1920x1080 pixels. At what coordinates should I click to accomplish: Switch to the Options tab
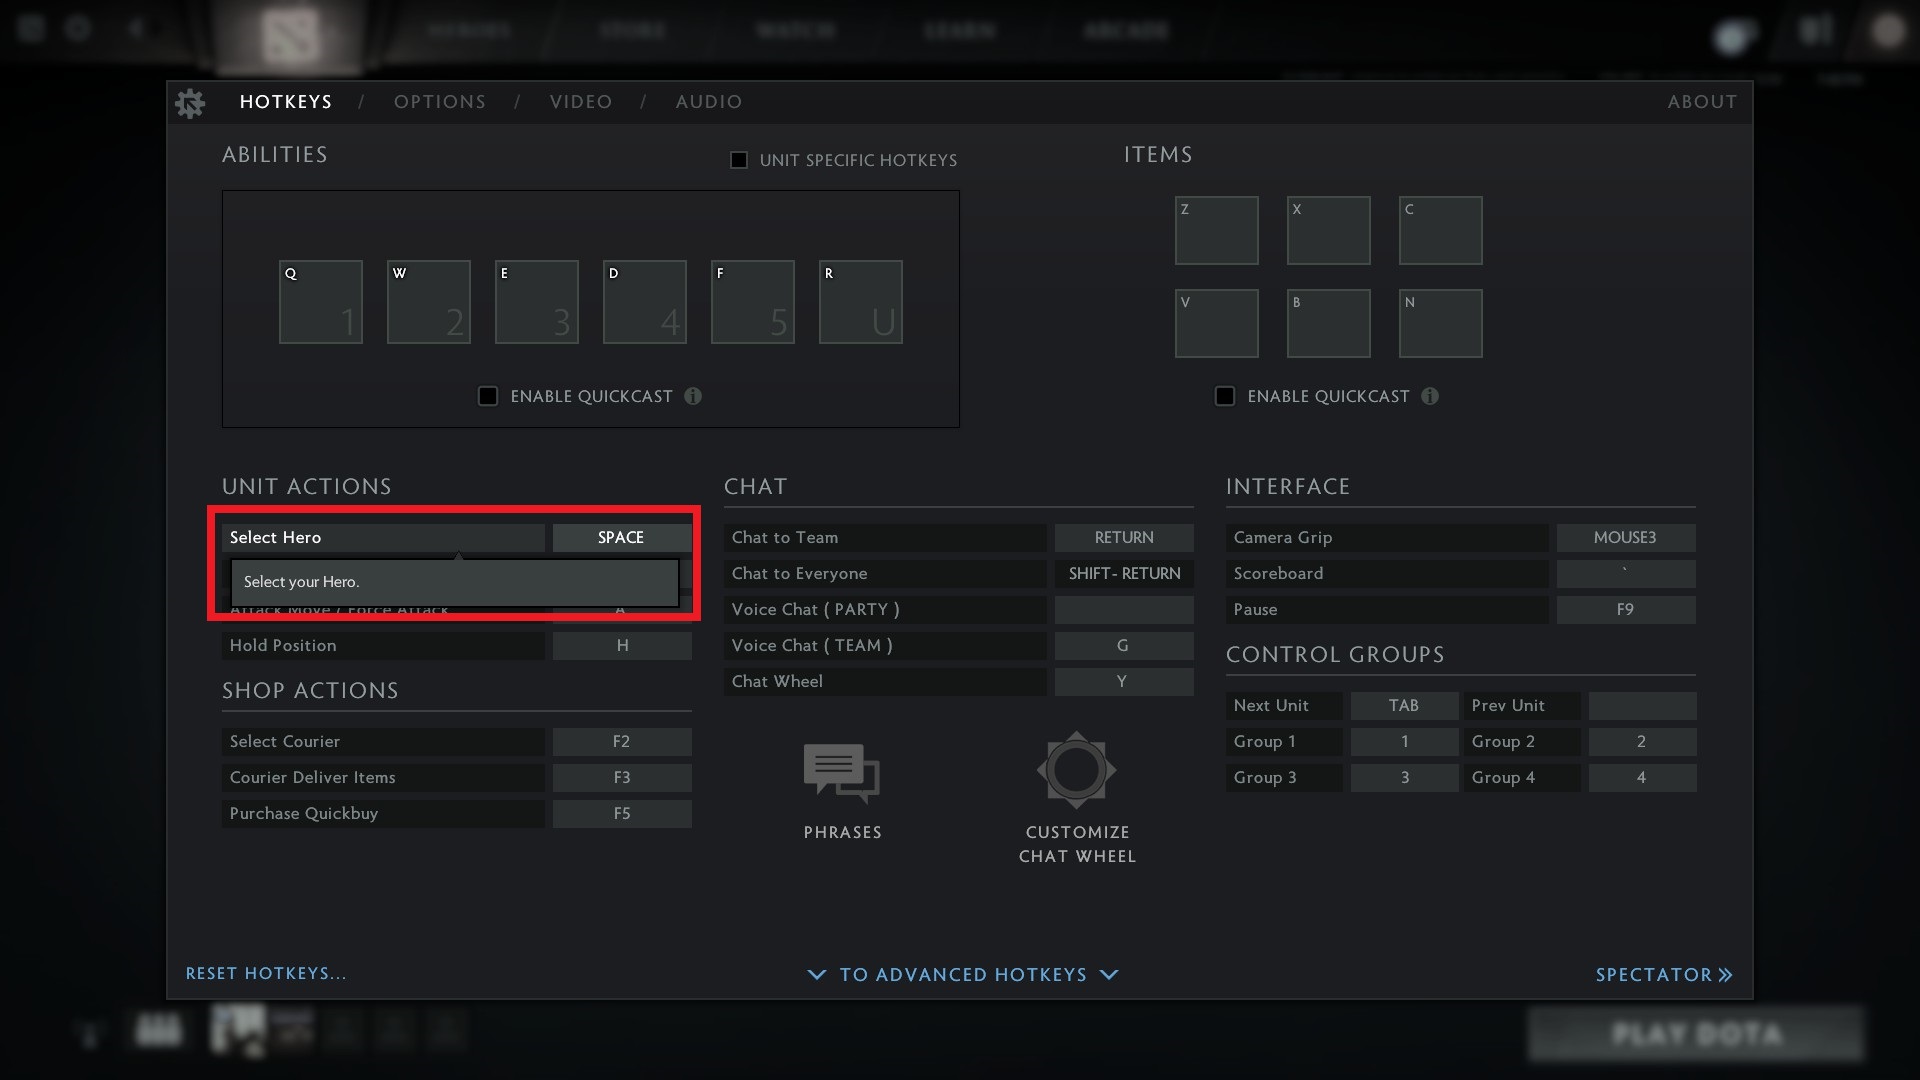(439, 102)
